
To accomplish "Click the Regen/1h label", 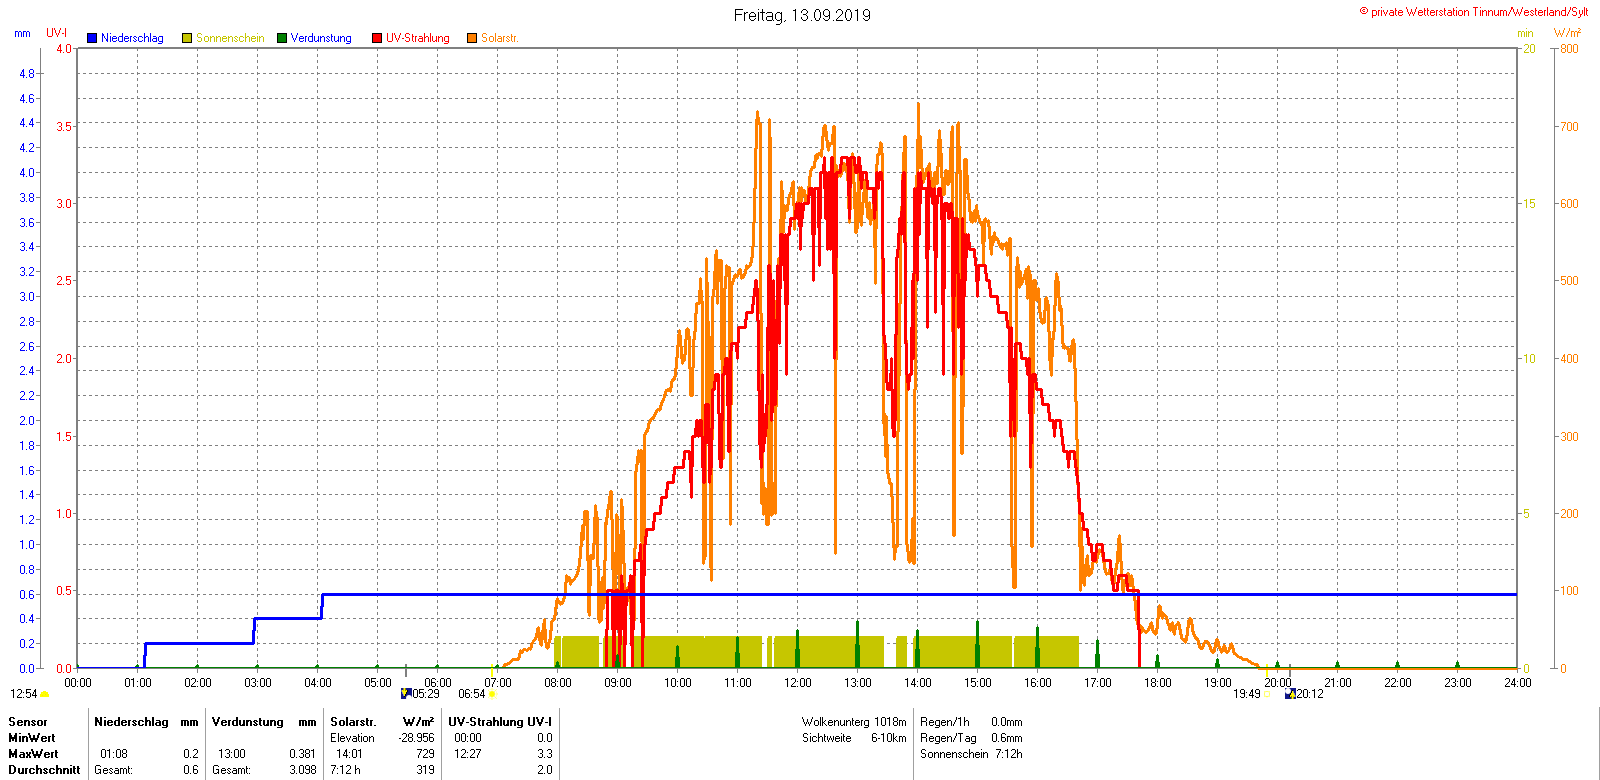I will point(945,722).
